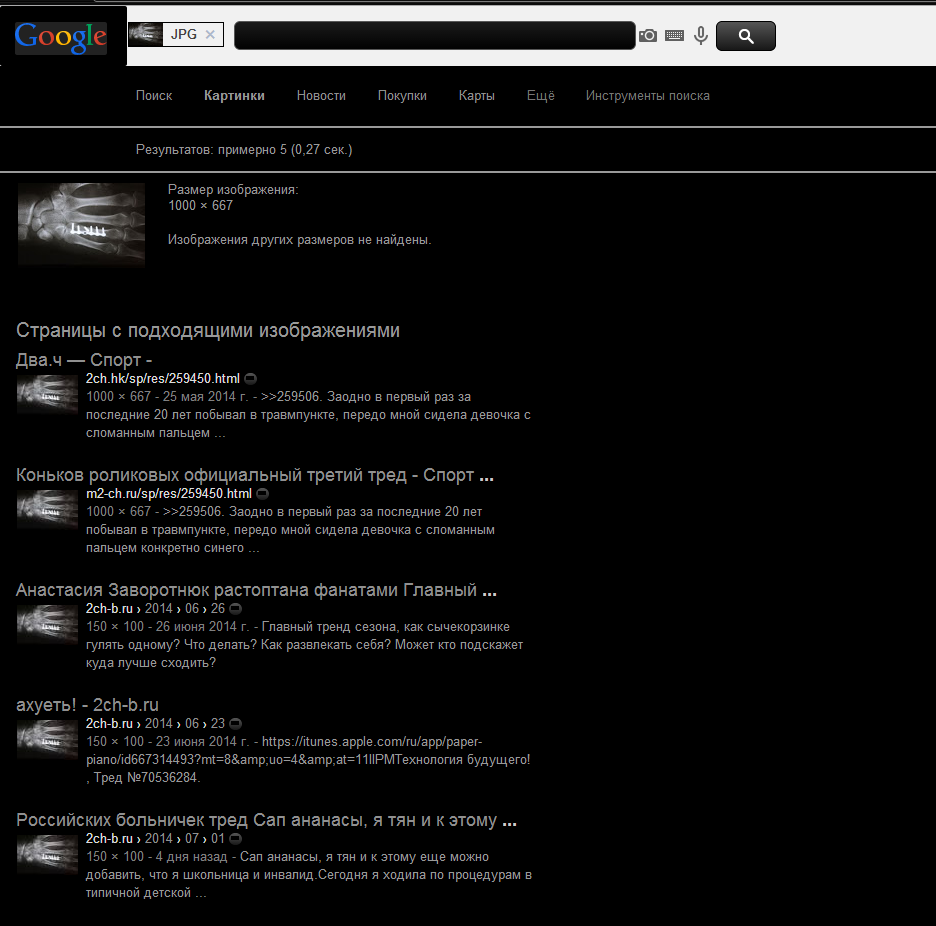Image resolution: width=936 pixels, height=926 pixels.
Task: Click the '1000 × 667' image size text
Action: (x=201, y=206)
